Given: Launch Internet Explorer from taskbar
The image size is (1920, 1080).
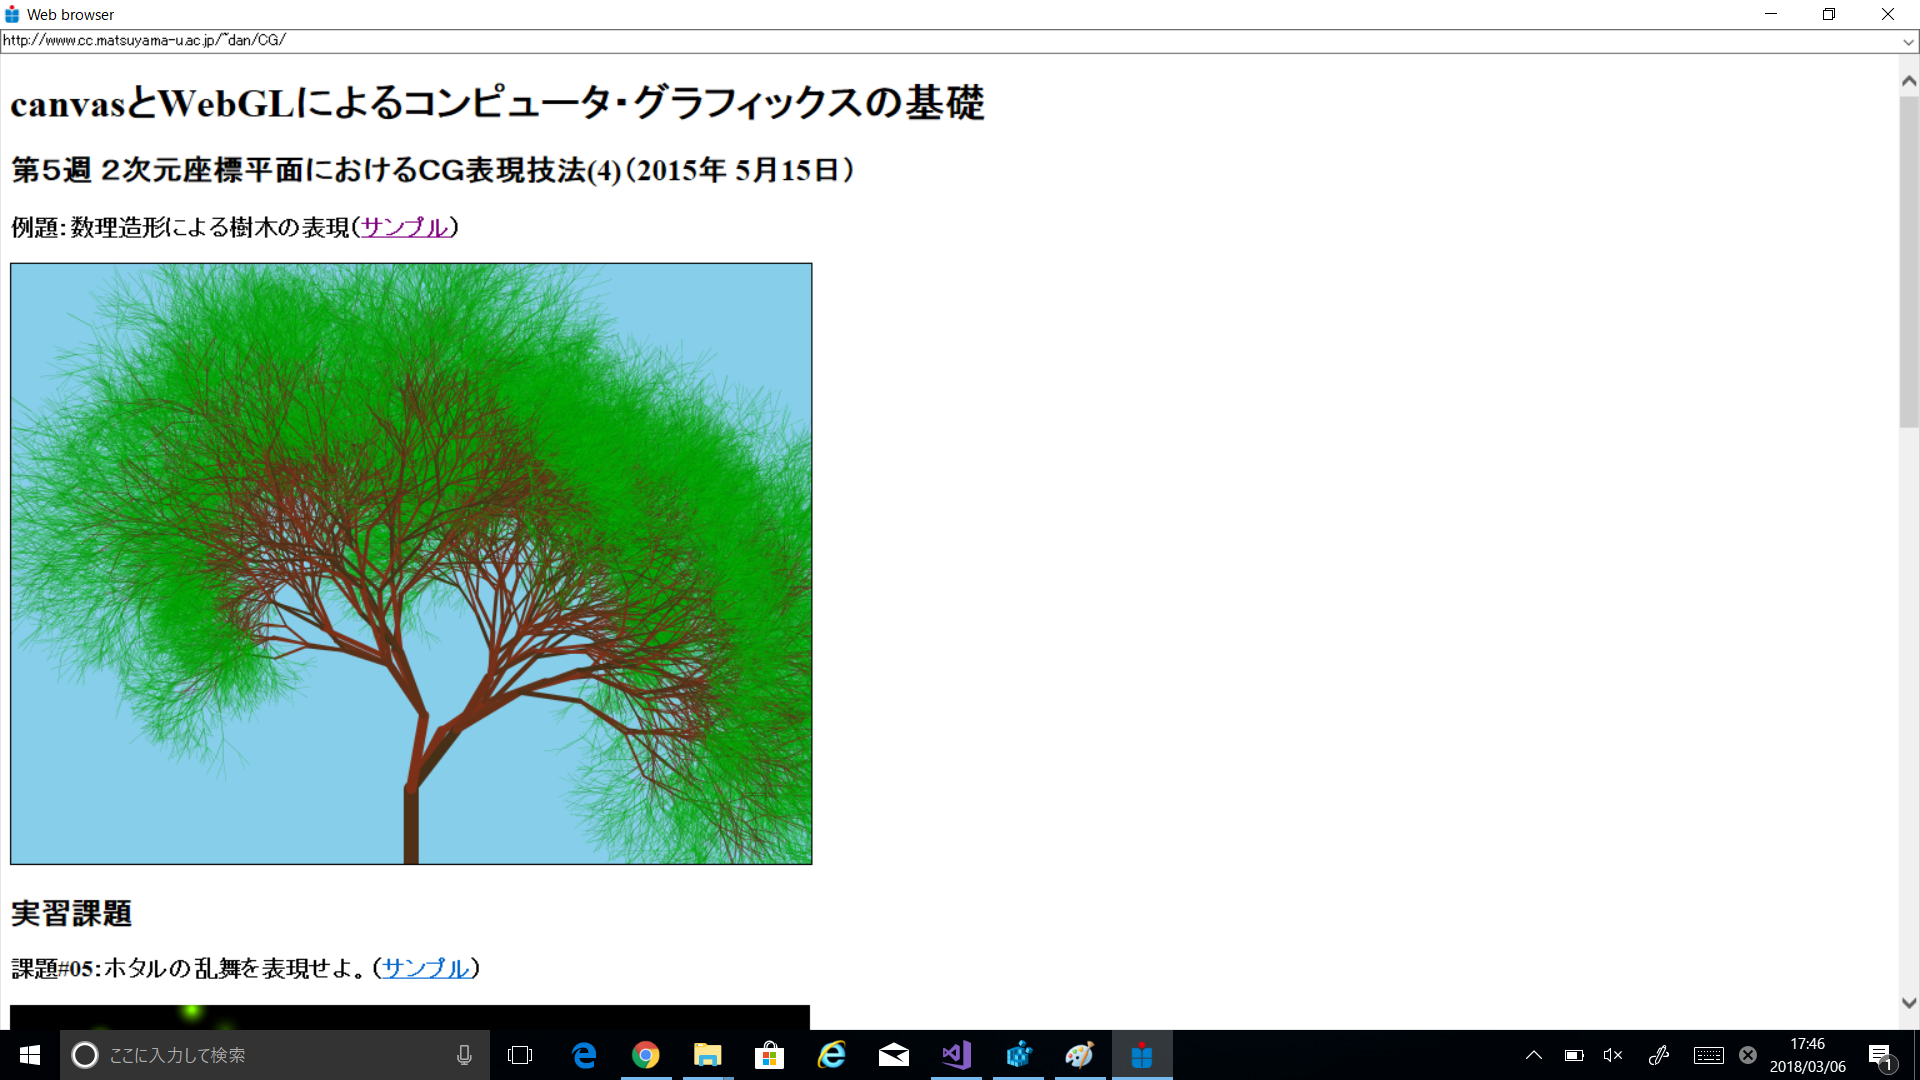Looking at the screenshot, I should (832, 1055).
